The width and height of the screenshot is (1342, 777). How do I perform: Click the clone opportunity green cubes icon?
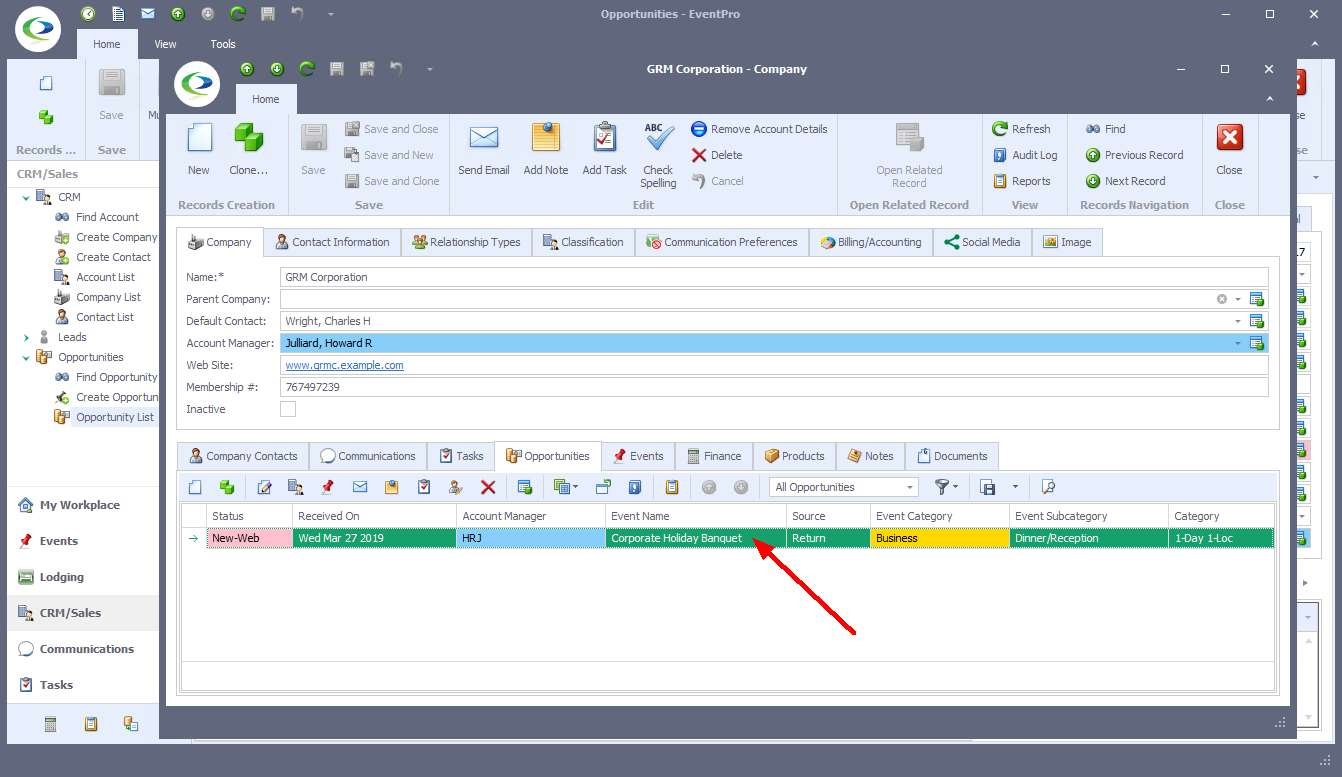(227, 487)
